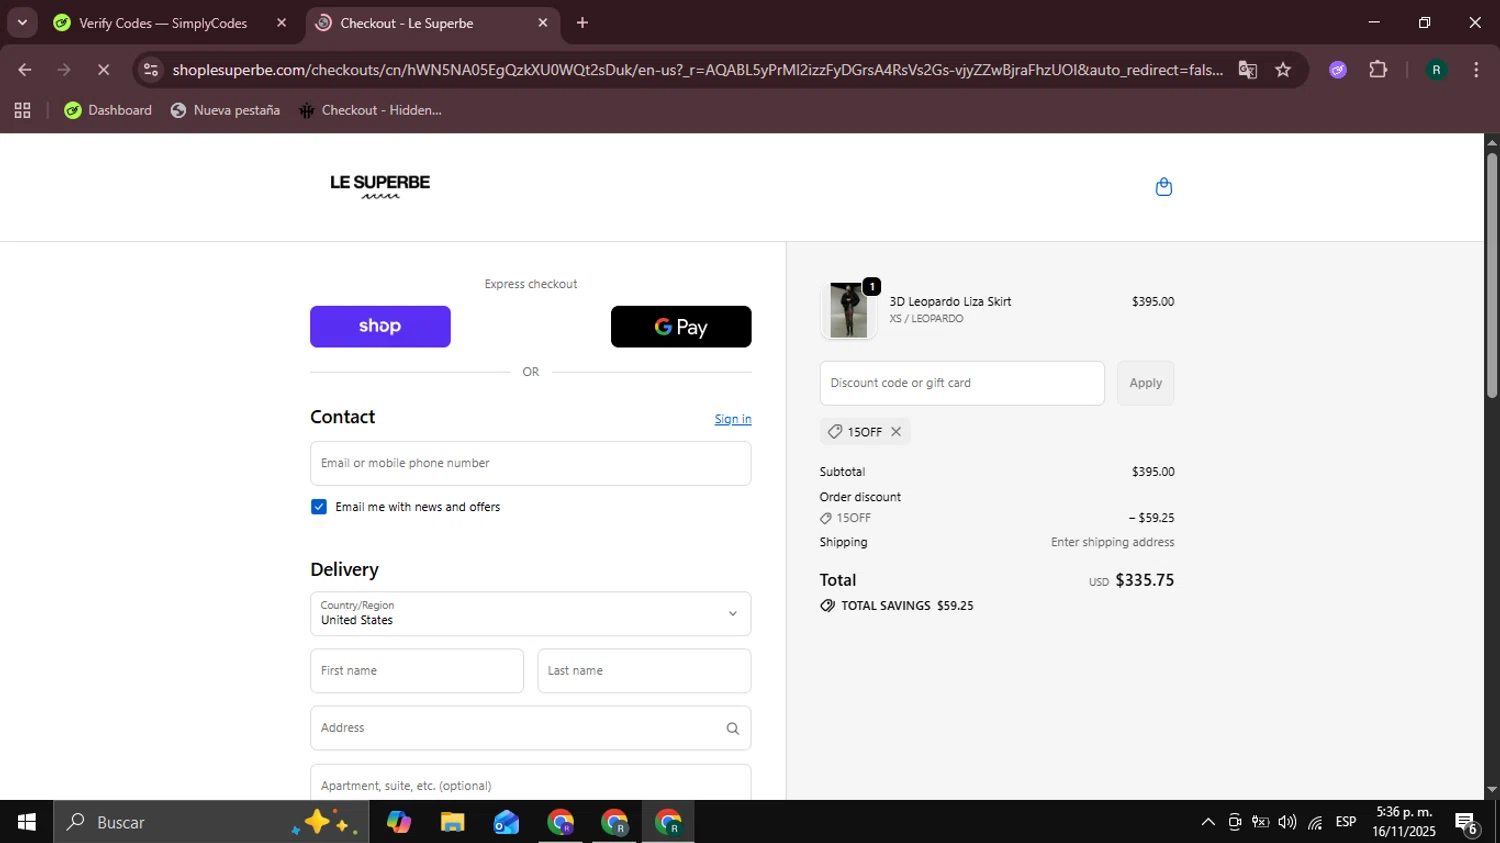Stop loading the page

[103, 70]
